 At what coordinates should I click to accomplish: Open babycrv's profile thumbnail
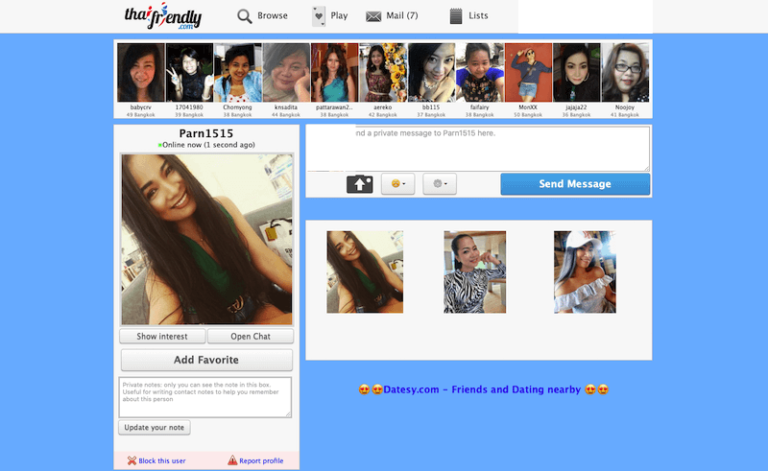click(x=140, y=74)
